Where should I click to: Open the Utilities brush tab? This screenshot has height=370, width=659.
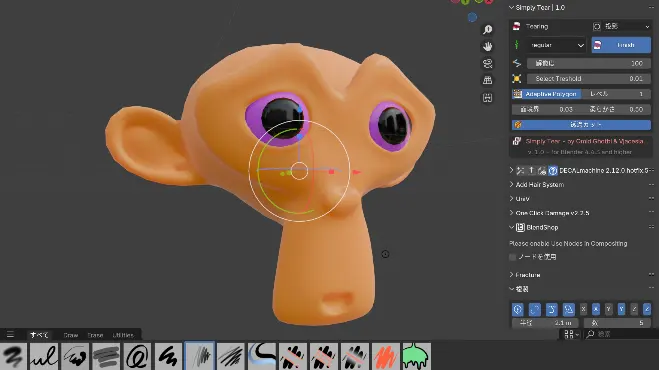tap(123, 335)
